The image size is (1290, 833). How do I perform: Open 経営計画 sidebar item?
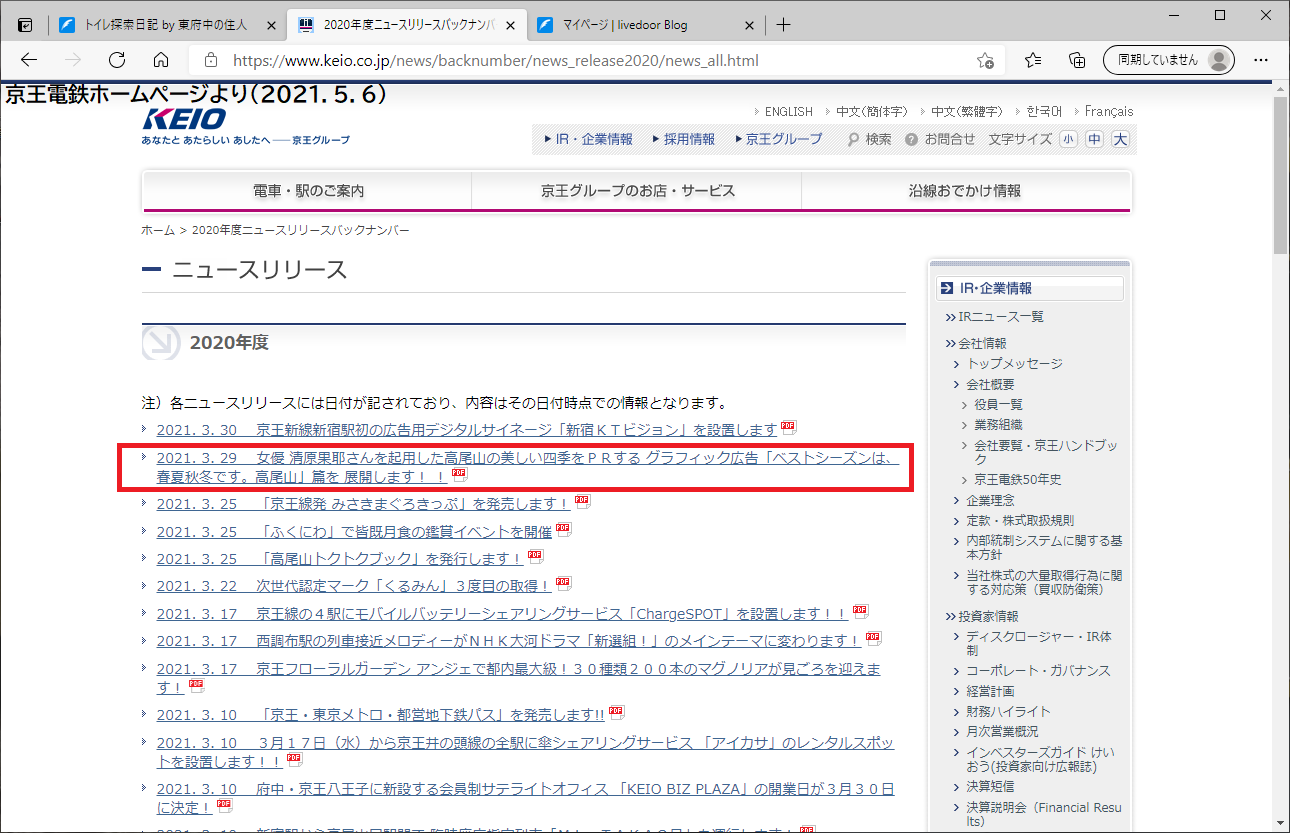(990, 691)
